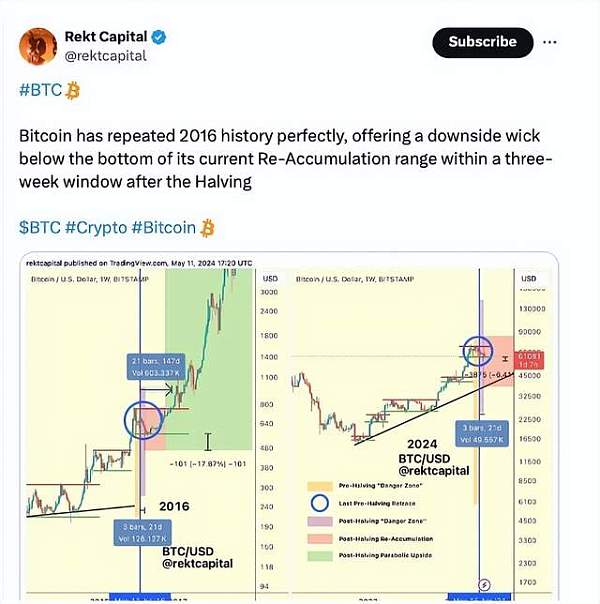Open the Rekt Capital display name link
This screenshot has width=600, height=604.
[x=104, y=38]
